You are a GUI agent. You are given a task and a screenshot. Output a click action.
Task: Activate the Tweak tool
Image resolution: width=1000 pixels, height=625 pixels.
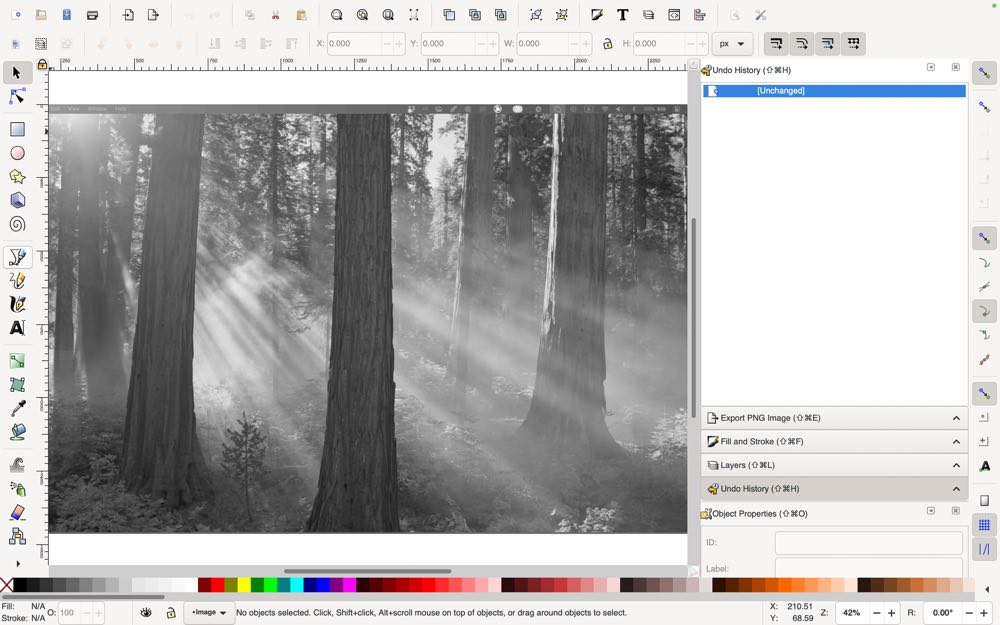pyautogui.click(x=17, y=465)
